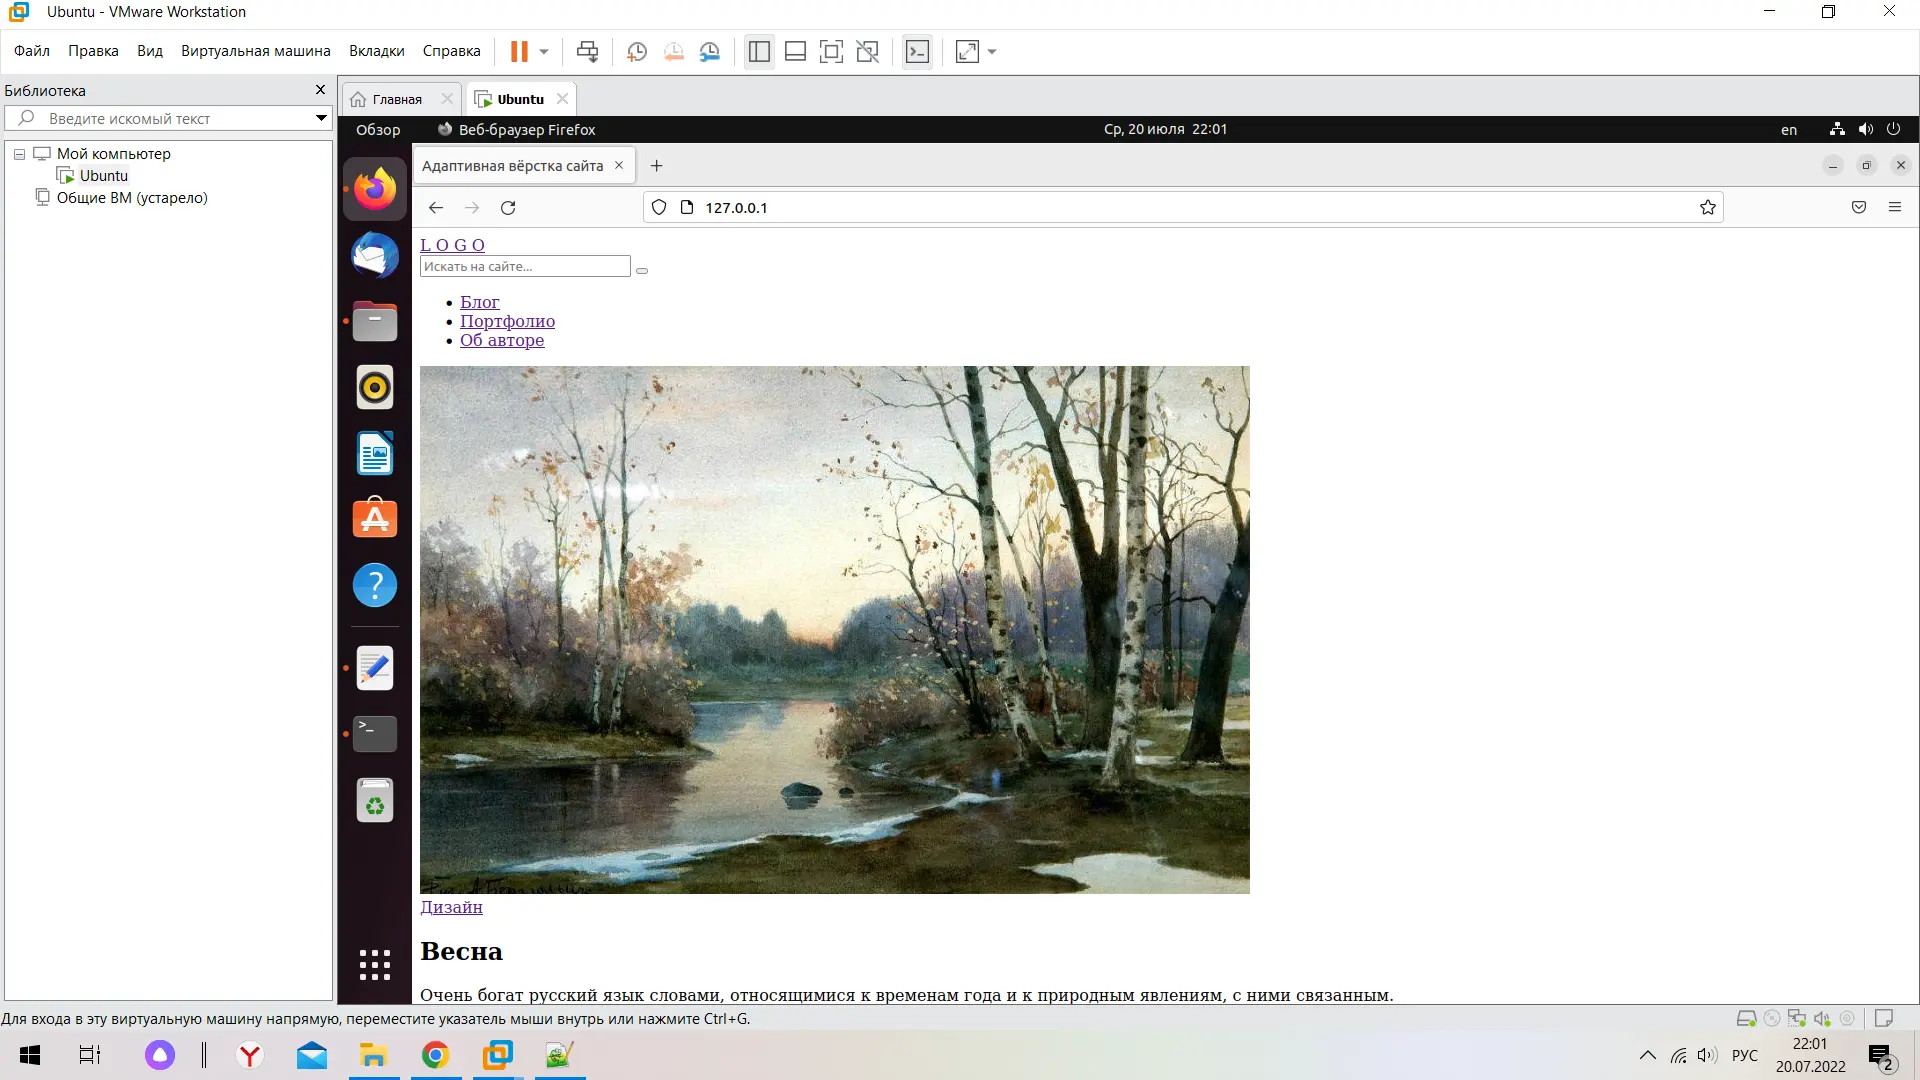Open Обзор activities in the Ubuntu top bar
The height and width of the screenshot is (1080, 1920).
[378, 130]
